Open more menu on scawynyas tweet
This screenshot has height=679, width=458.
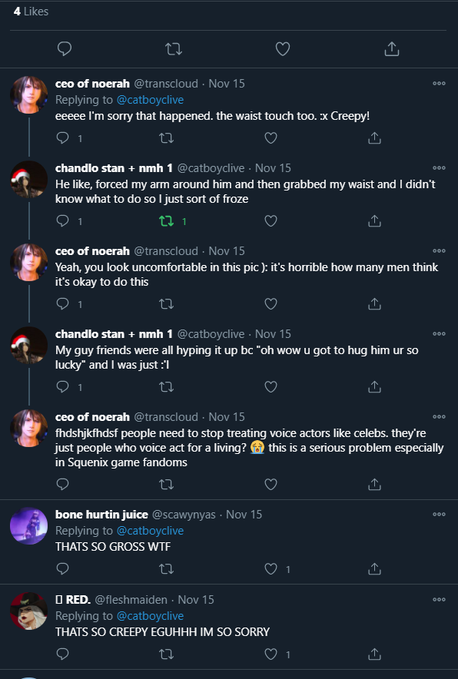pos(439,514)
